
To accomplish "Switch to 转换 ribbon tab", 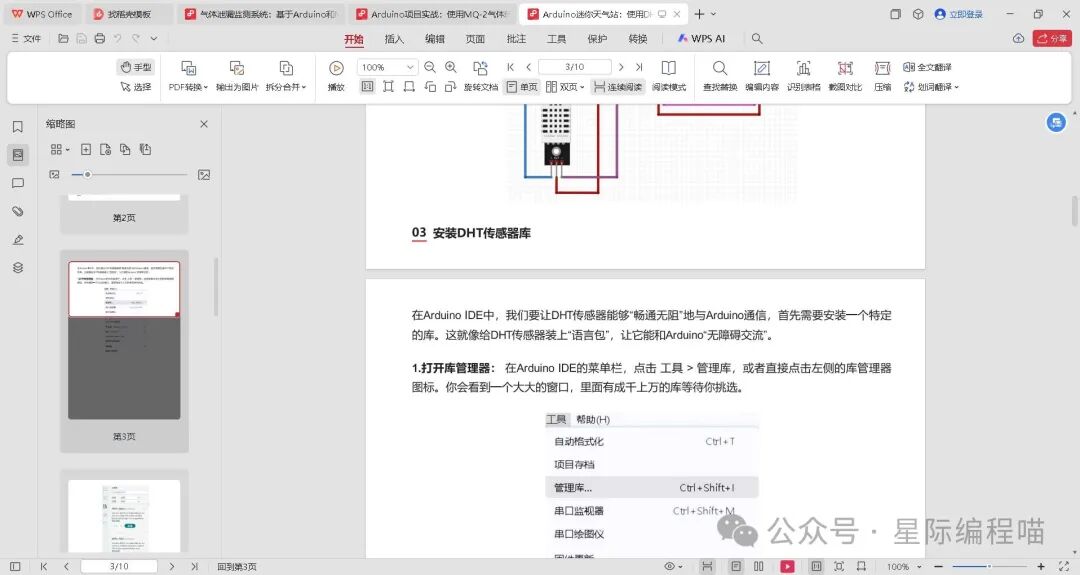I will (638, 39).
